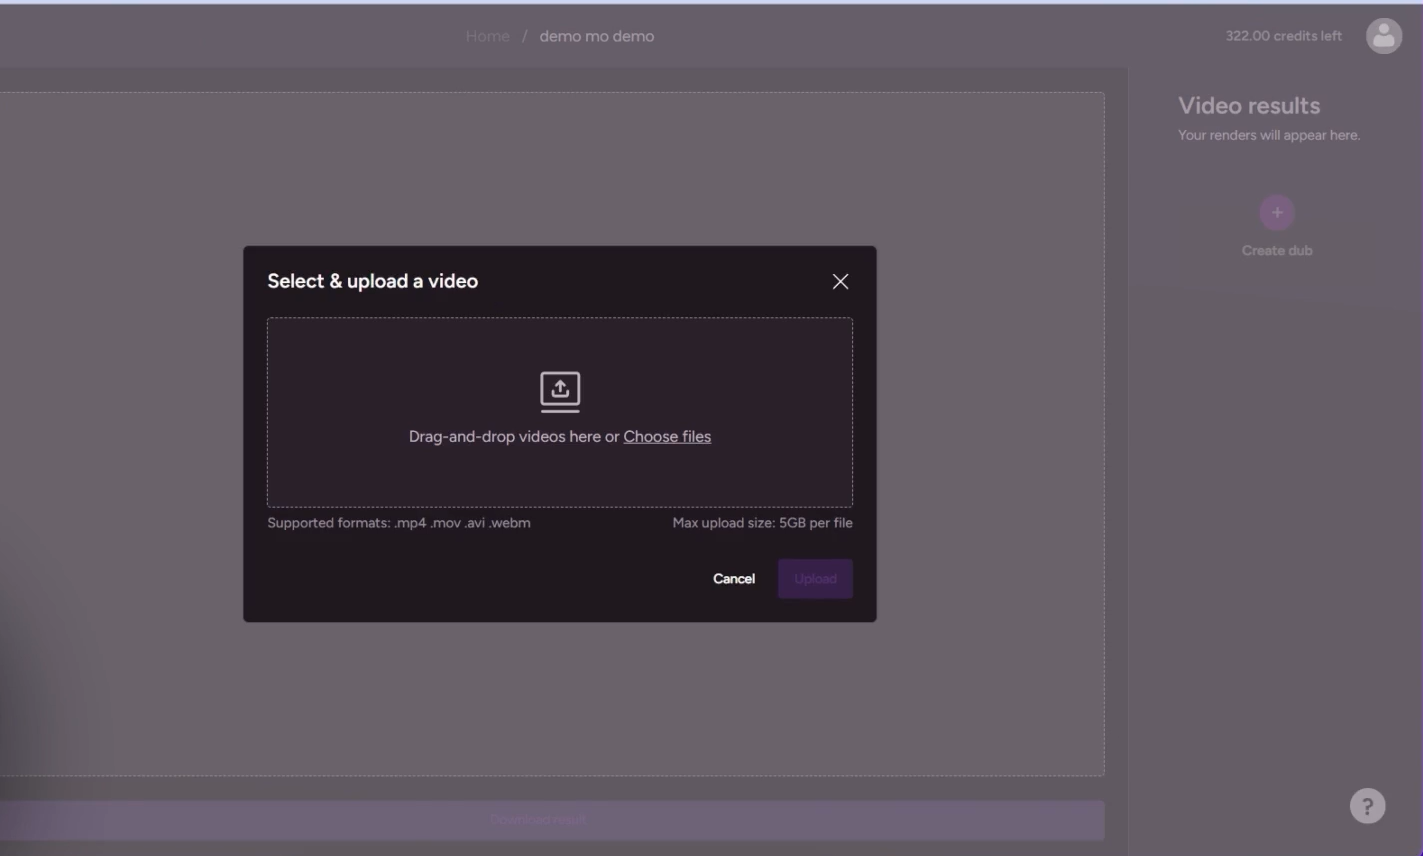
Task: Click the Download result bar
Action: pos(536,818)
